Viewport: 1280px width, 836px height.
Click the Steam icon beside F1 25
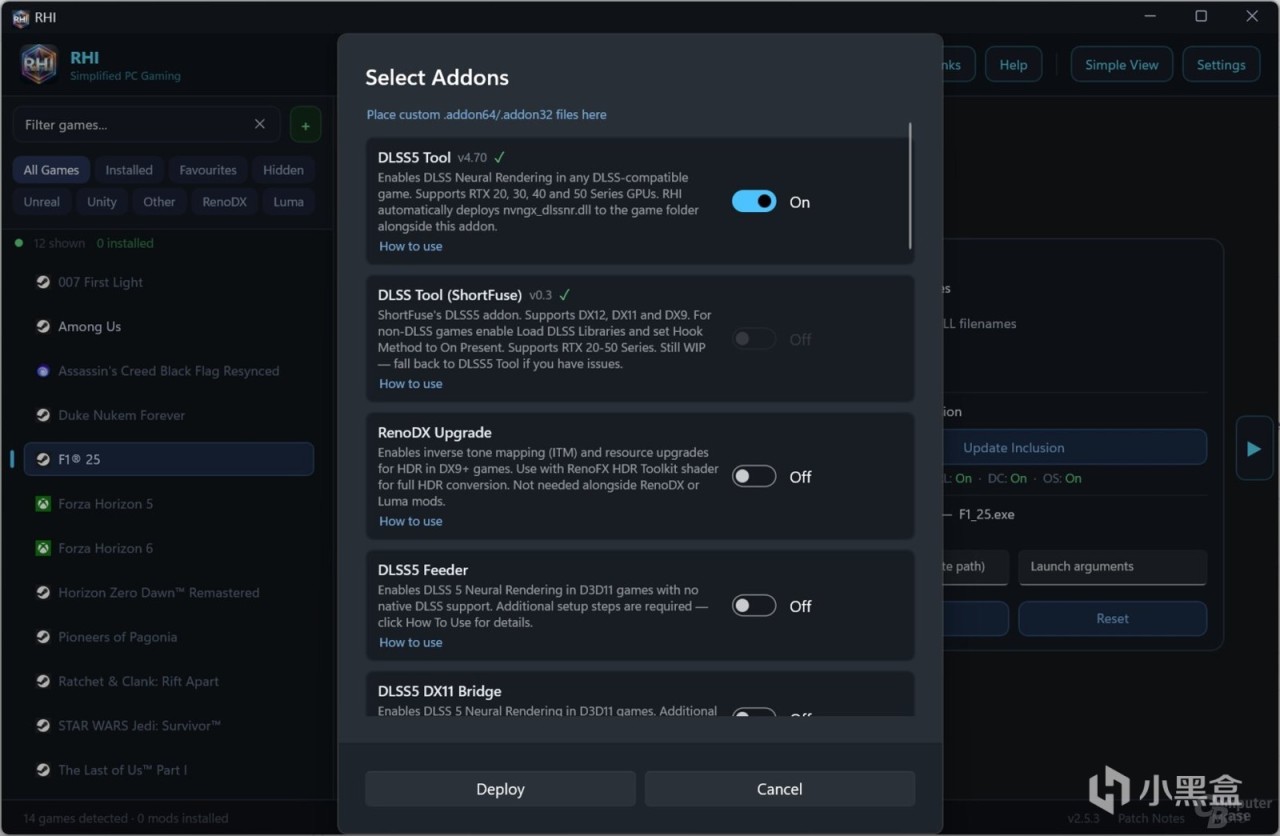tap(43, 460)
